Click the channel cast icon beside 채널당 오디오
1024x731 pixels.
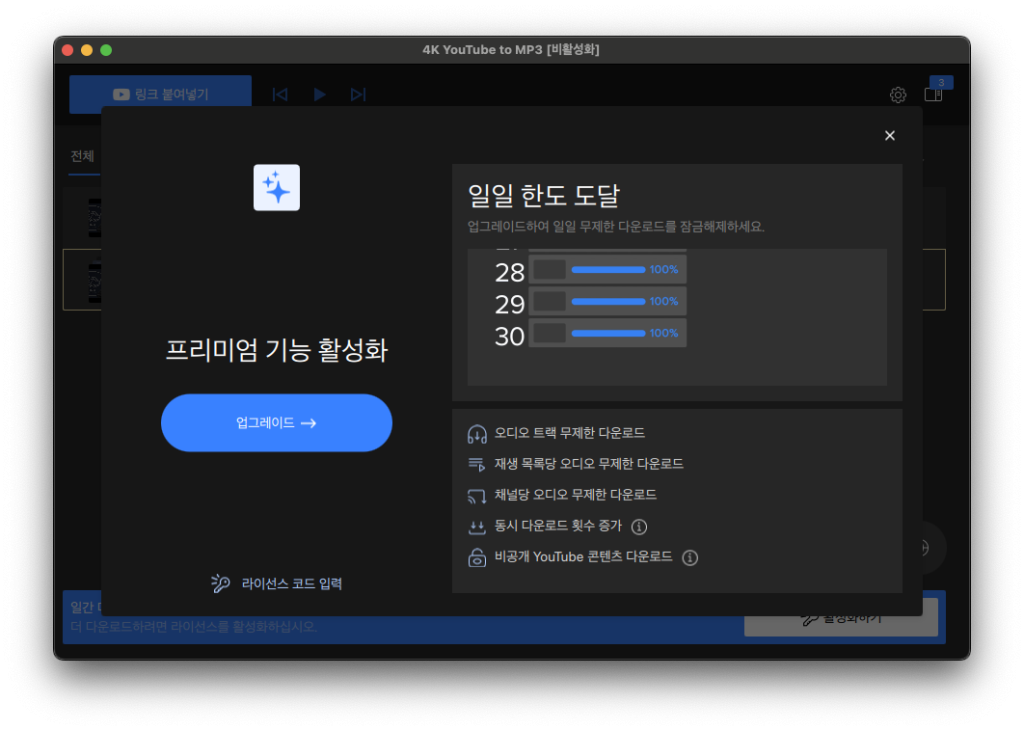point(477,495)
